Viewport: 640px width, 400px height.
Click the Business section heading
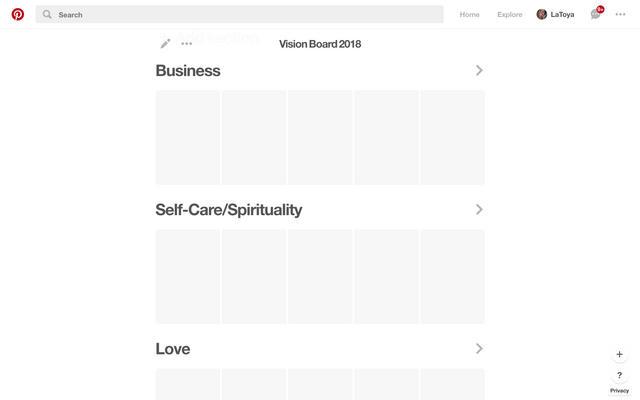tap(188, 71)
